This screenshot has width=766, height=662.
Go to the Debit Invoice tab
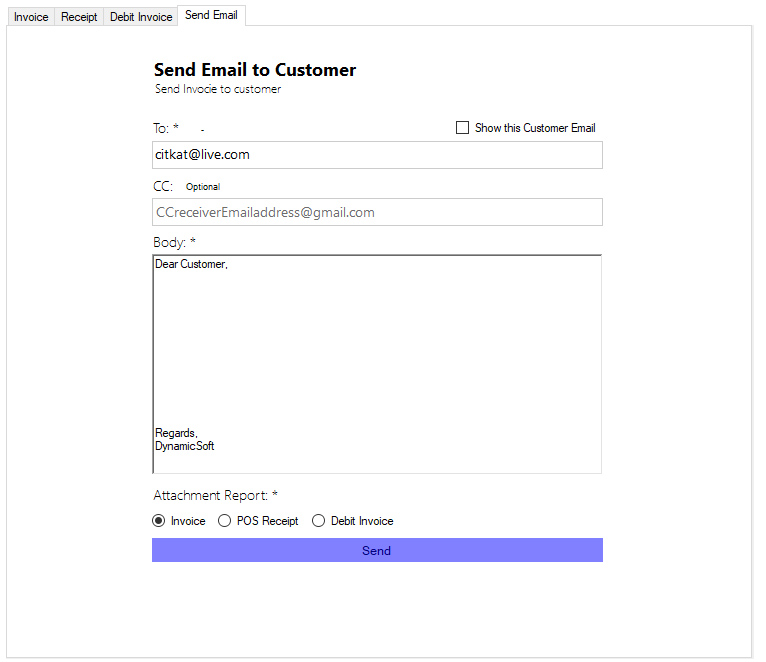(x=141, y=17)
